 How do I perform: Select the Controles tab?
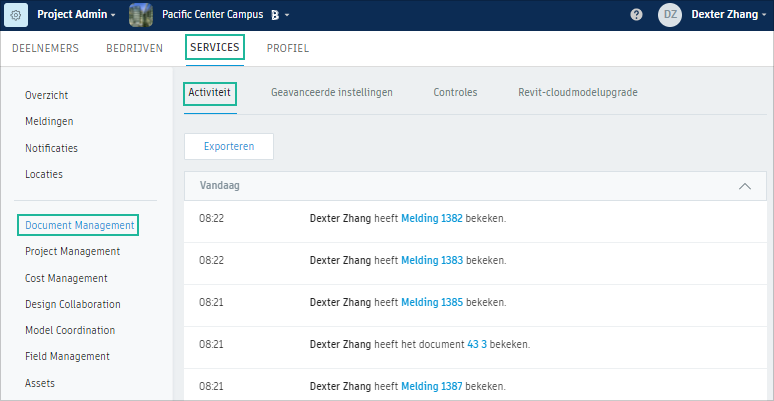click(455, 92)
